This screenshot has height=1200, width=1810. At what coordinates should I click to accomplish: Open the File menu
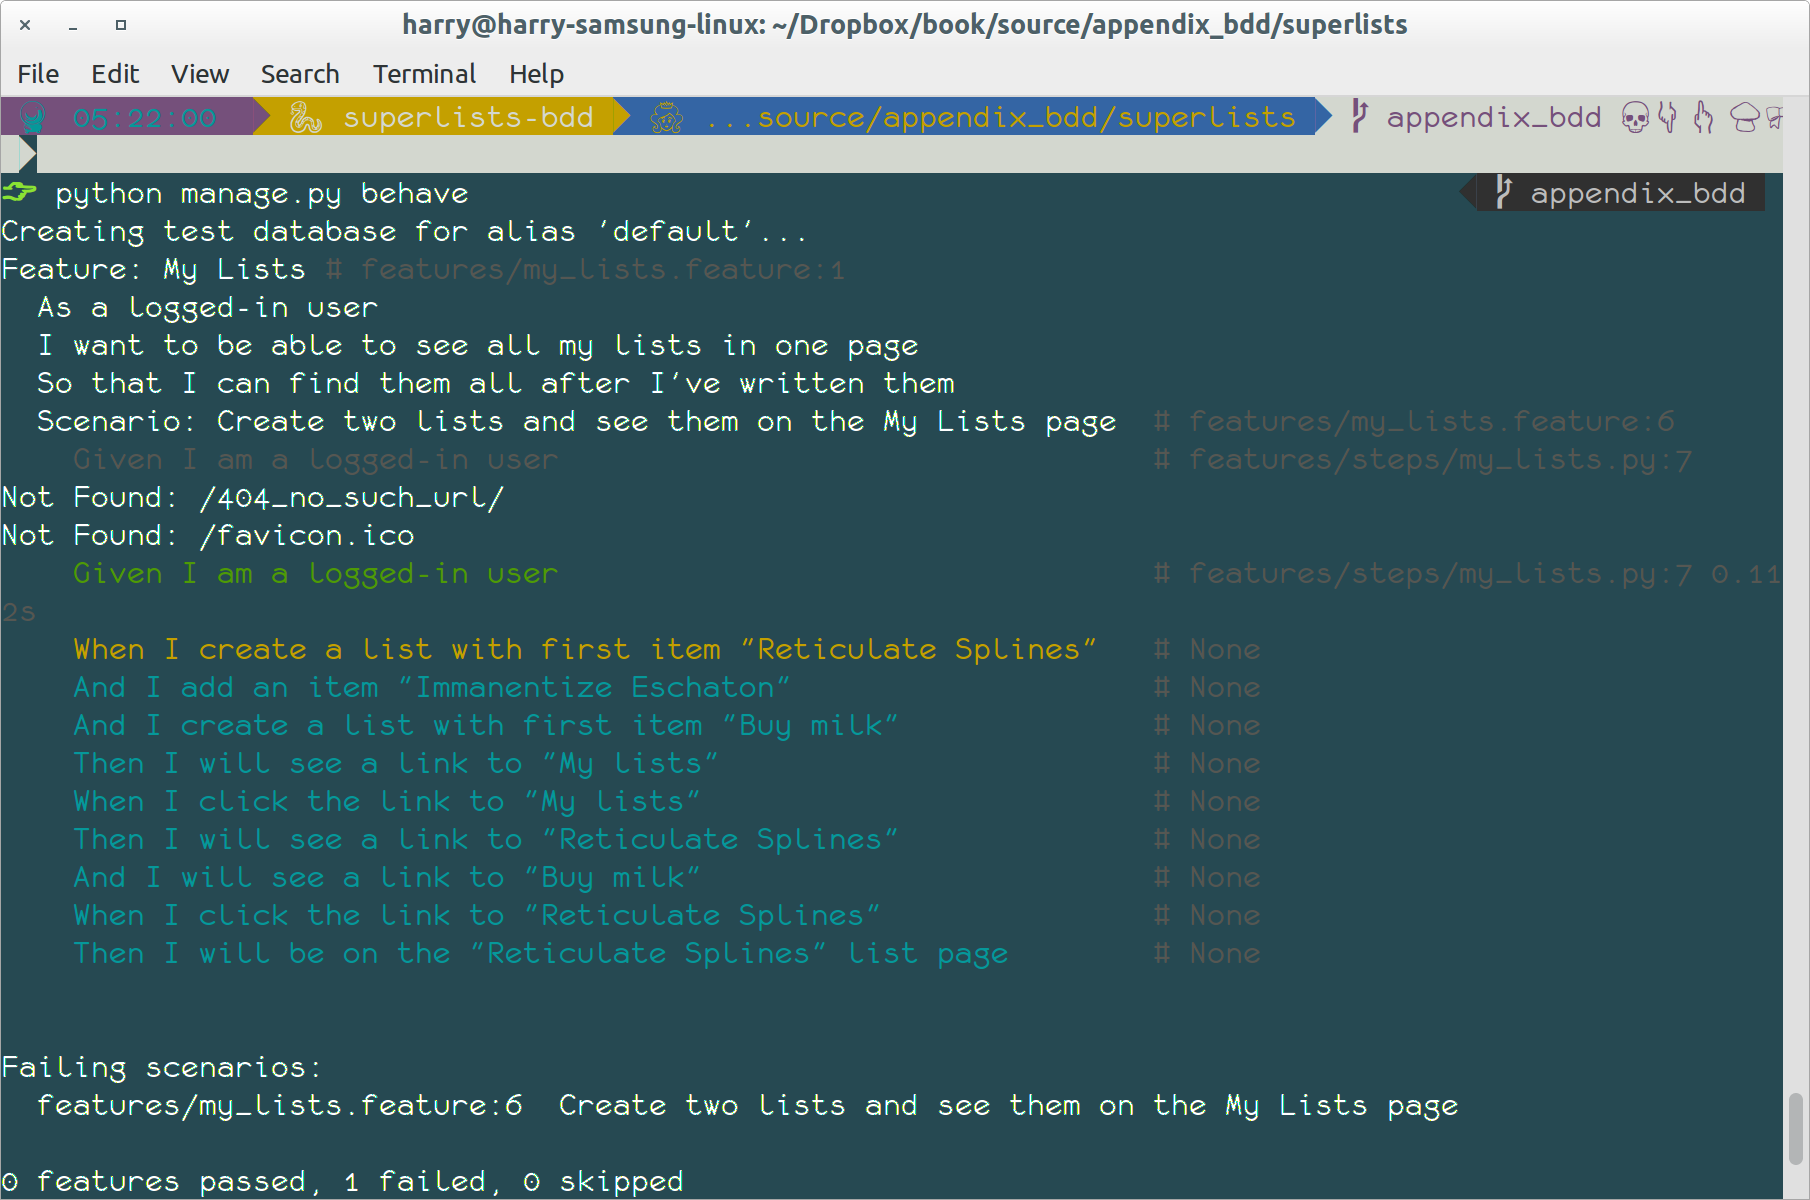coord(38,74)
